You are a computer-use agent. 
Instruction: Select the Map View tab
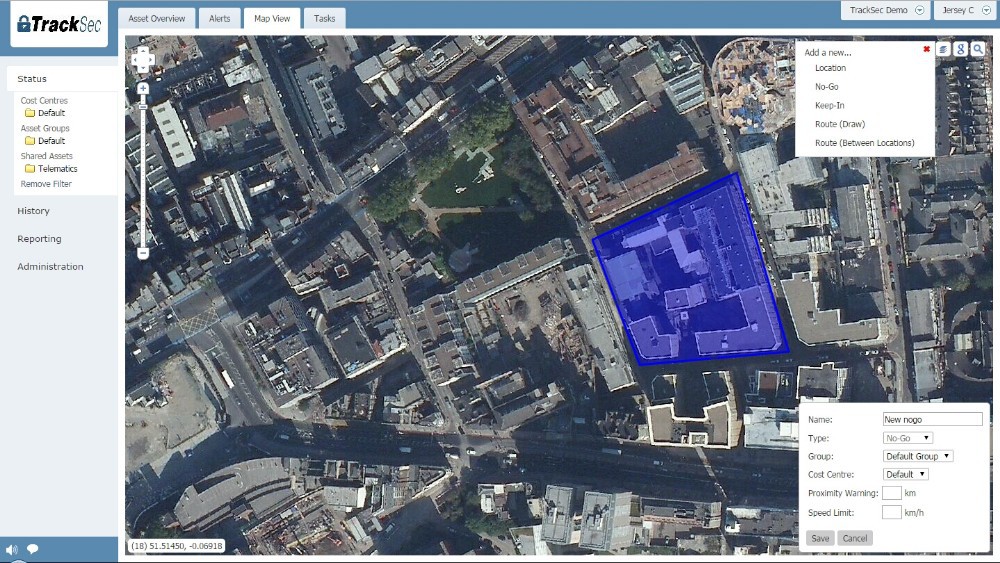[272, 18]
